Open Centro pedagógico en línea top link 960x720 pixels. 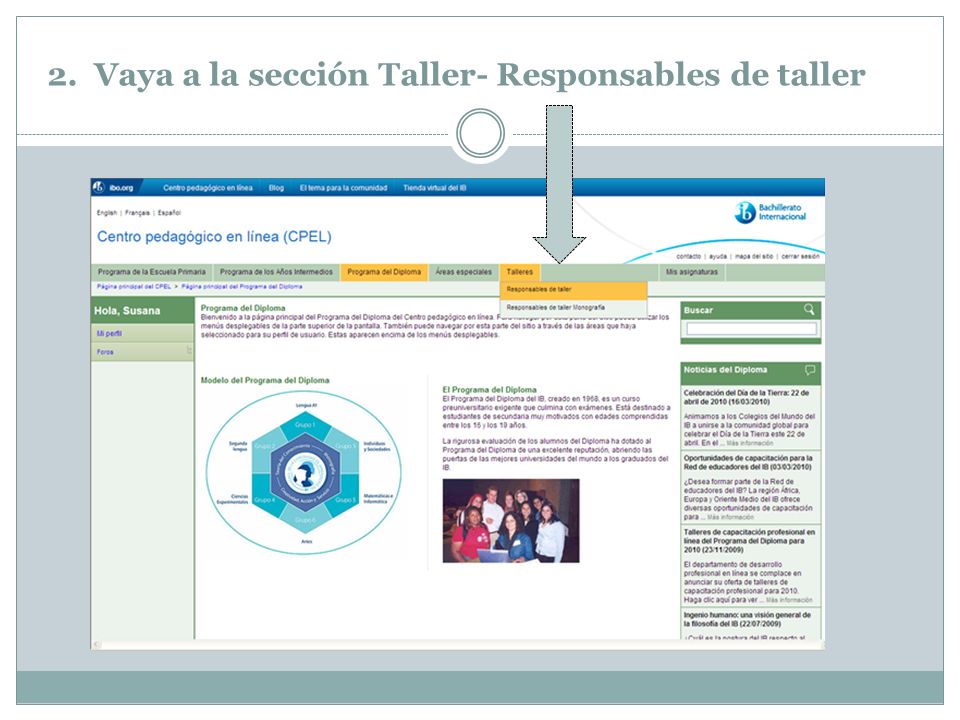click(x=208, y=188)
